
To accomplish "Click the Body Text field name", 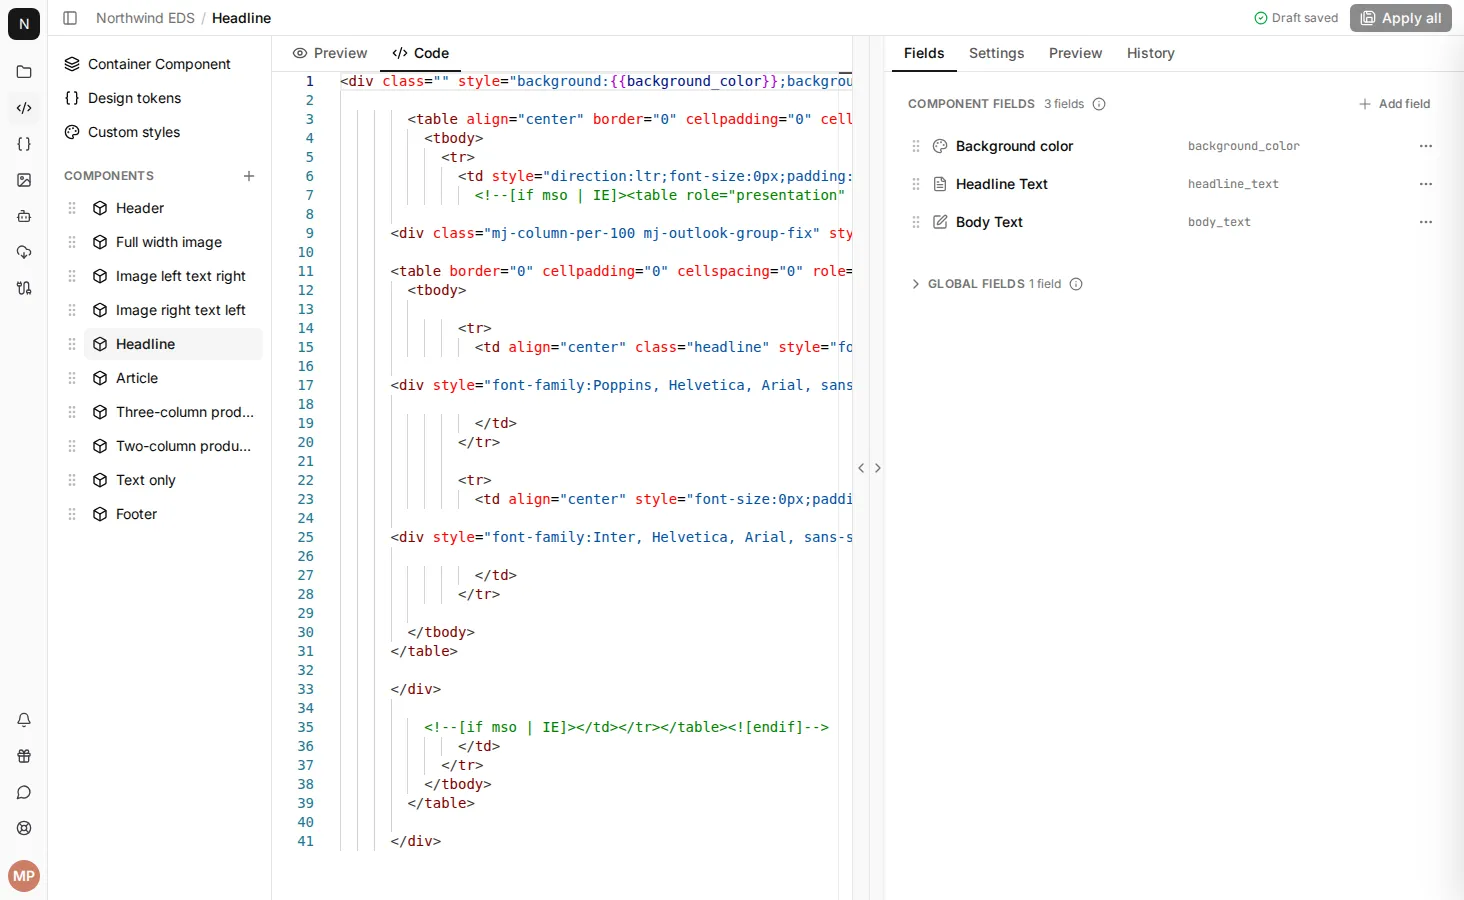I will click(x=989, y=222).
